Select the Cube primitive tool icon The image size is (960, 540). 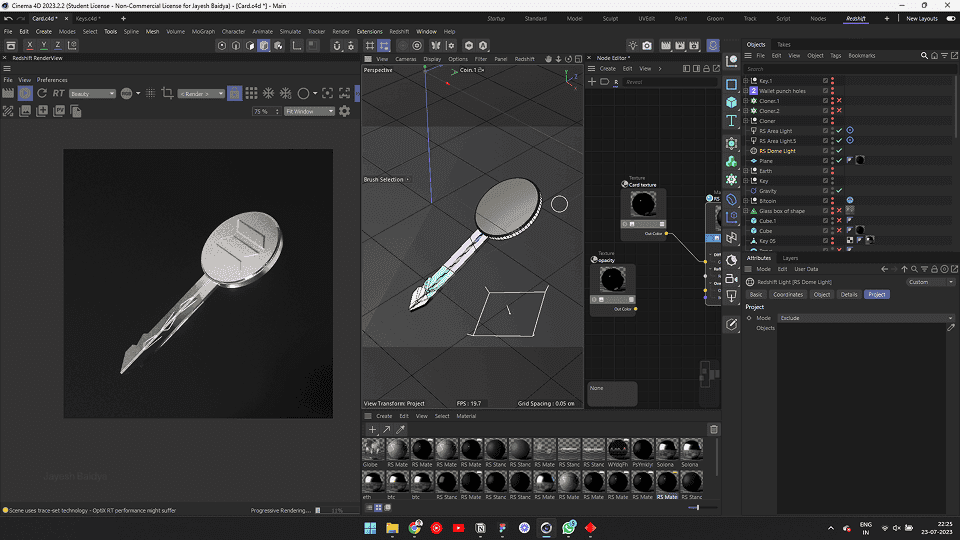[x=732, y=103]
